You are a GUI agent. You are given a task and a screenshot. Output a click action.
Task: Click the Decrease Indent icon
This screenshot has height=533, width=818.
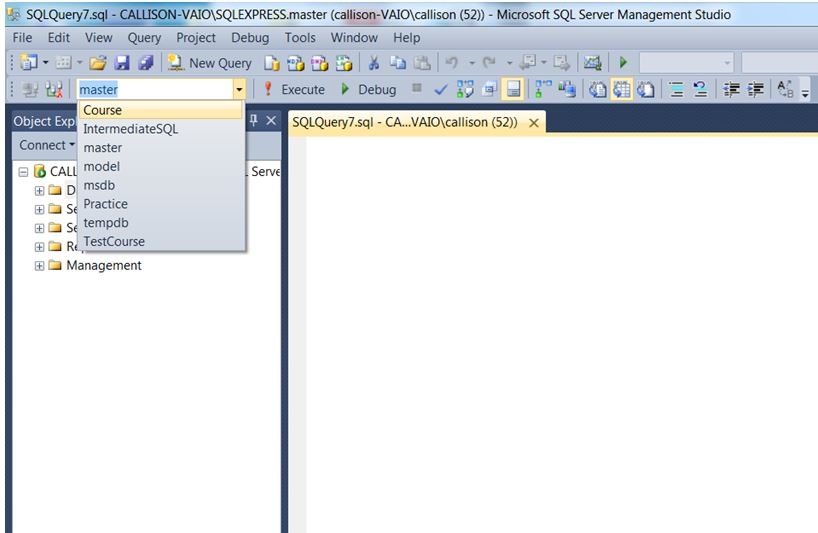tap(731, 90)
